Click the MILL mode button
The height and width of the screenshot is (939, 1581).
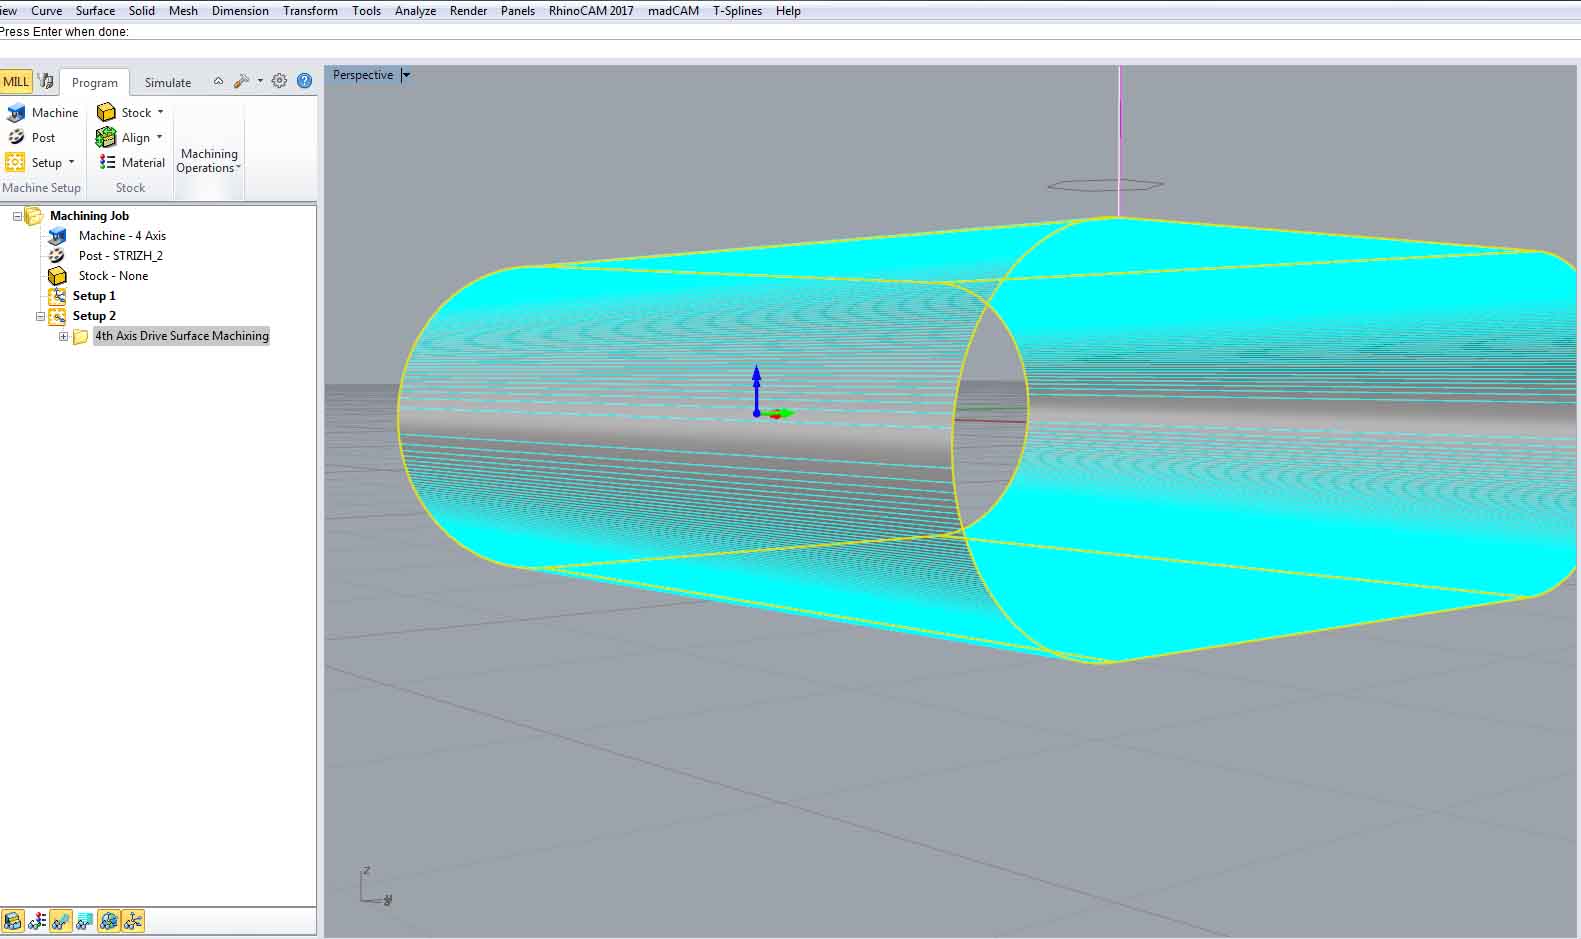(16, 82)
